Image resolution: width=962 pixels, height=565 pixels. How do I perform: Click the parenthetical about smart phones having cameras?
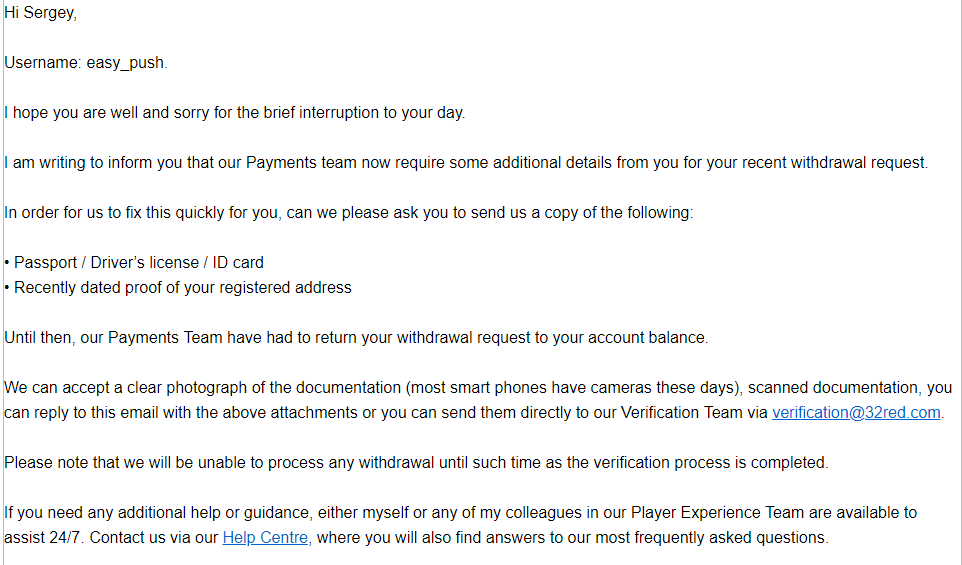[573, 388]
